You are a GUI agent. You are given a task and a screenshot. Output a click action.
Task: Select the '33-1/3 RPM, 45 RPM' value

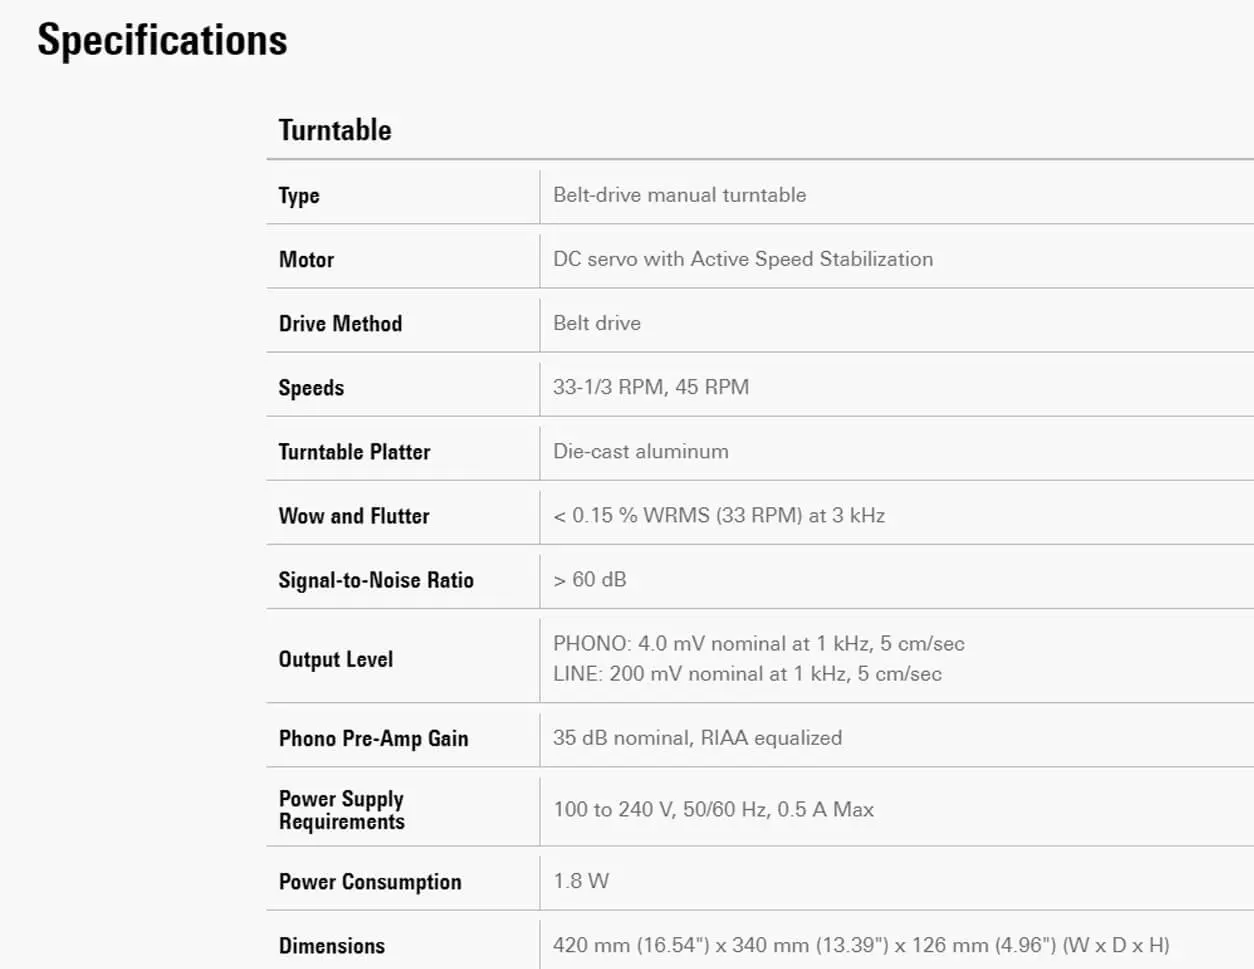[651, 387]
